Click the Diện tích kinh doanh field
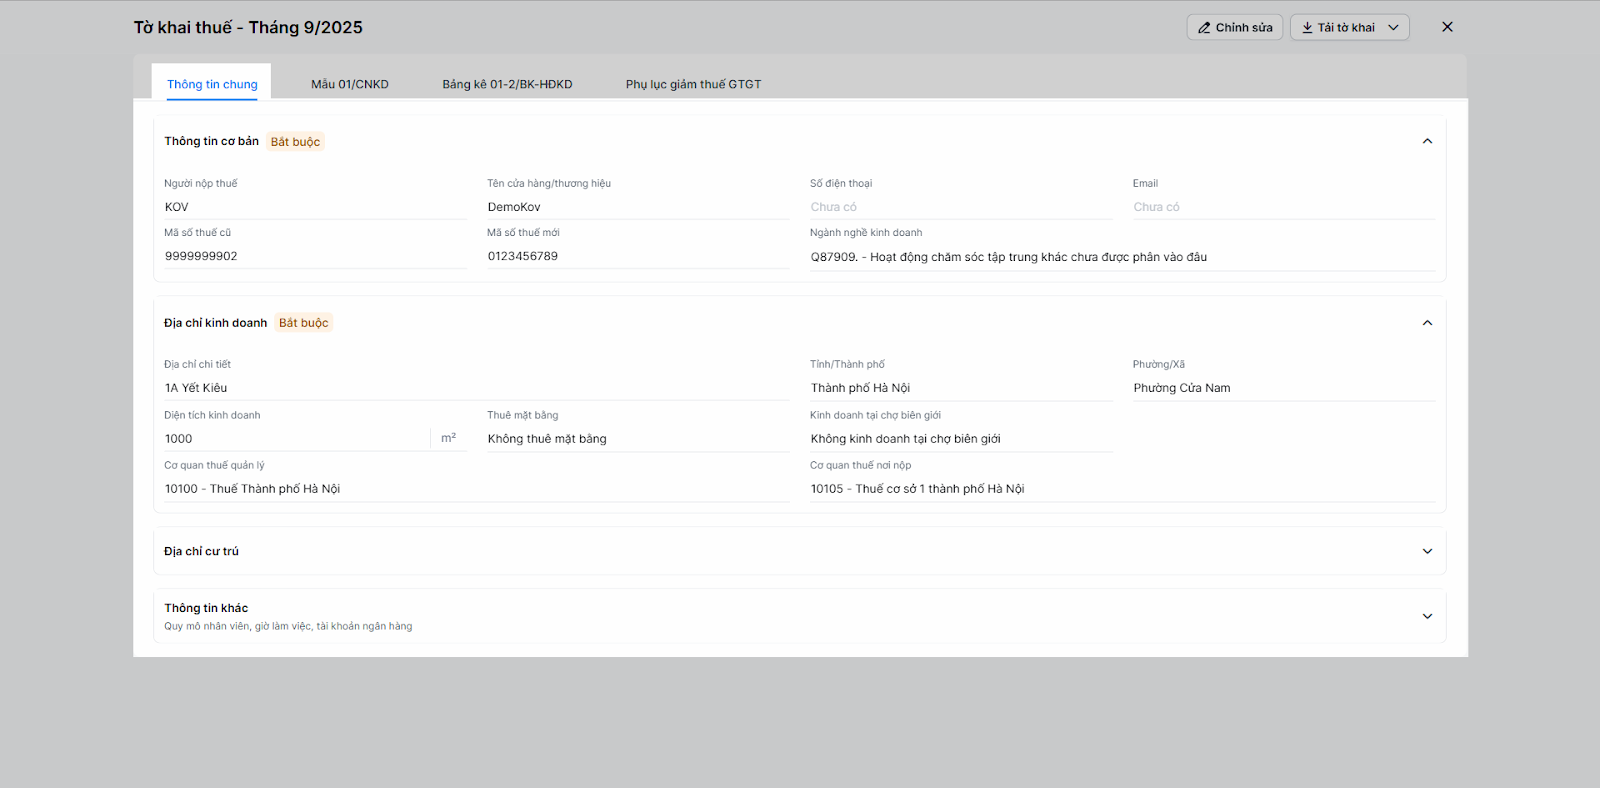The image size is (1600, 788). coord(297,439)
